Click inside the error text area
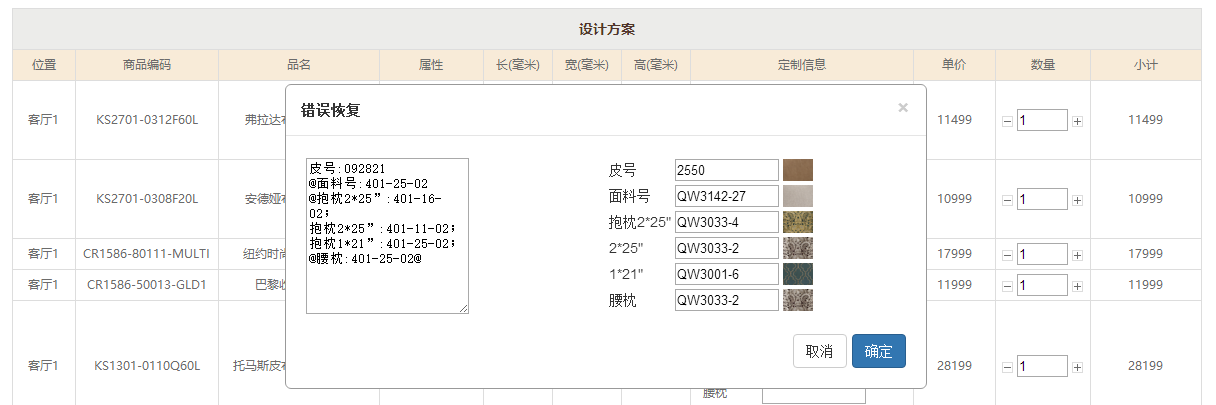Image resolution: width=1216 pixels, height=405 pixels. pos(387,235)
